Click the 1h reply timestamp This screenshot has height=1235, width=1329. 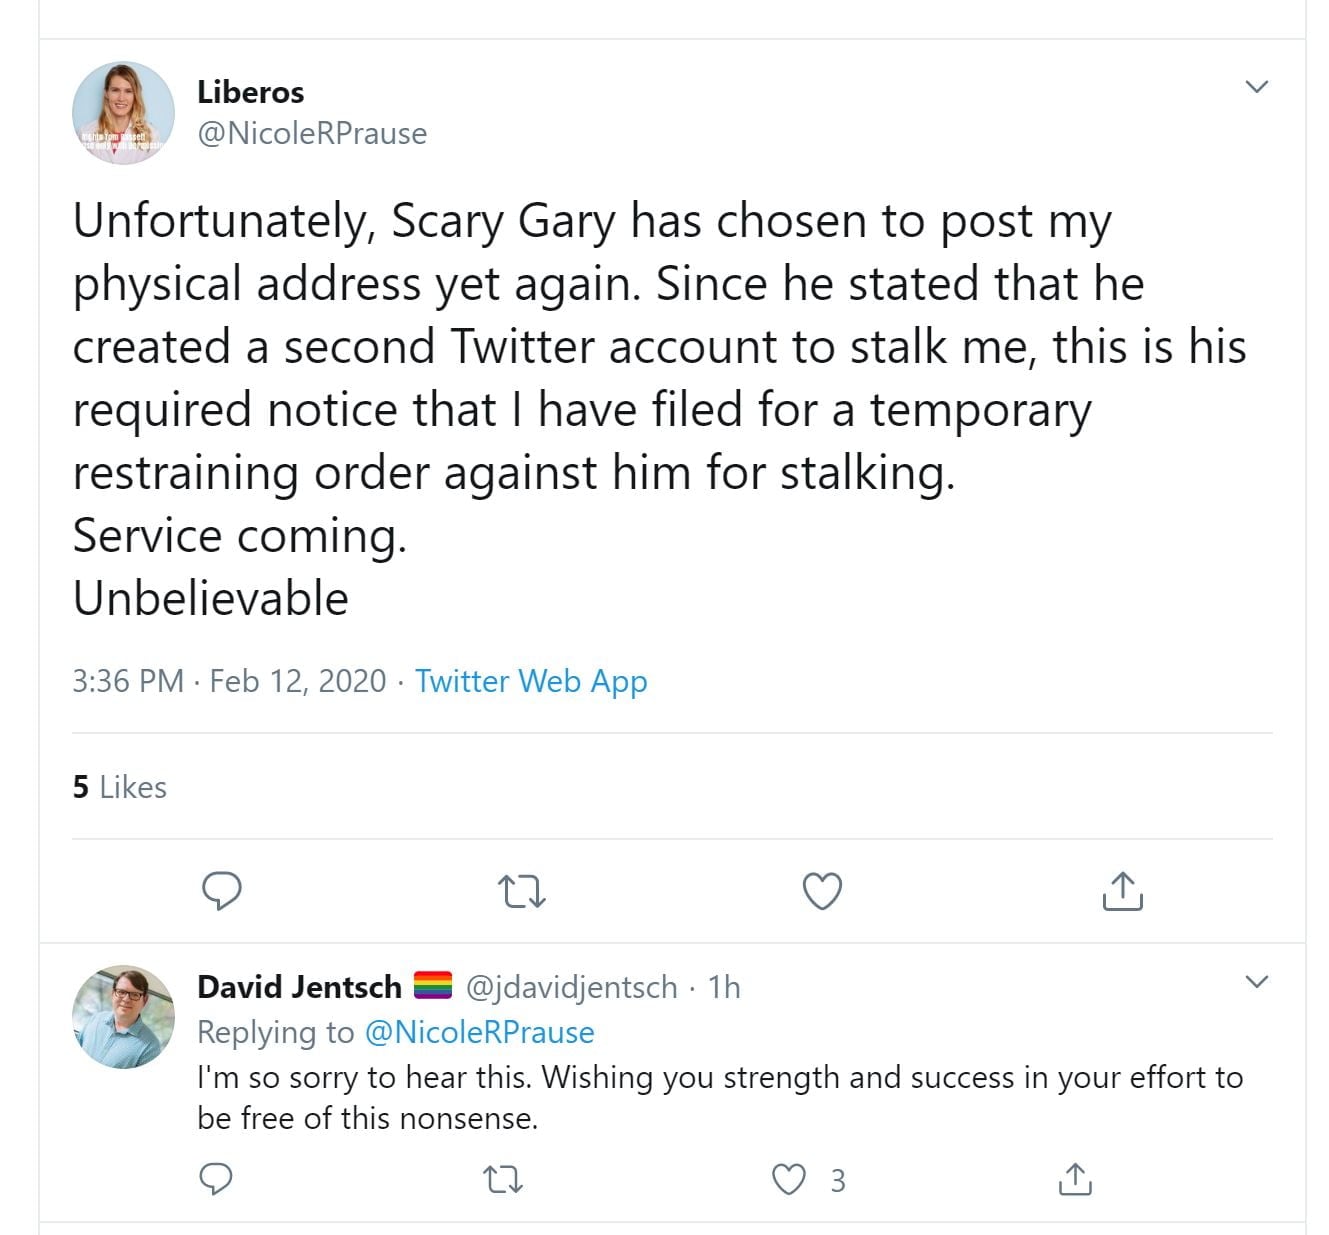coord(724,987)
